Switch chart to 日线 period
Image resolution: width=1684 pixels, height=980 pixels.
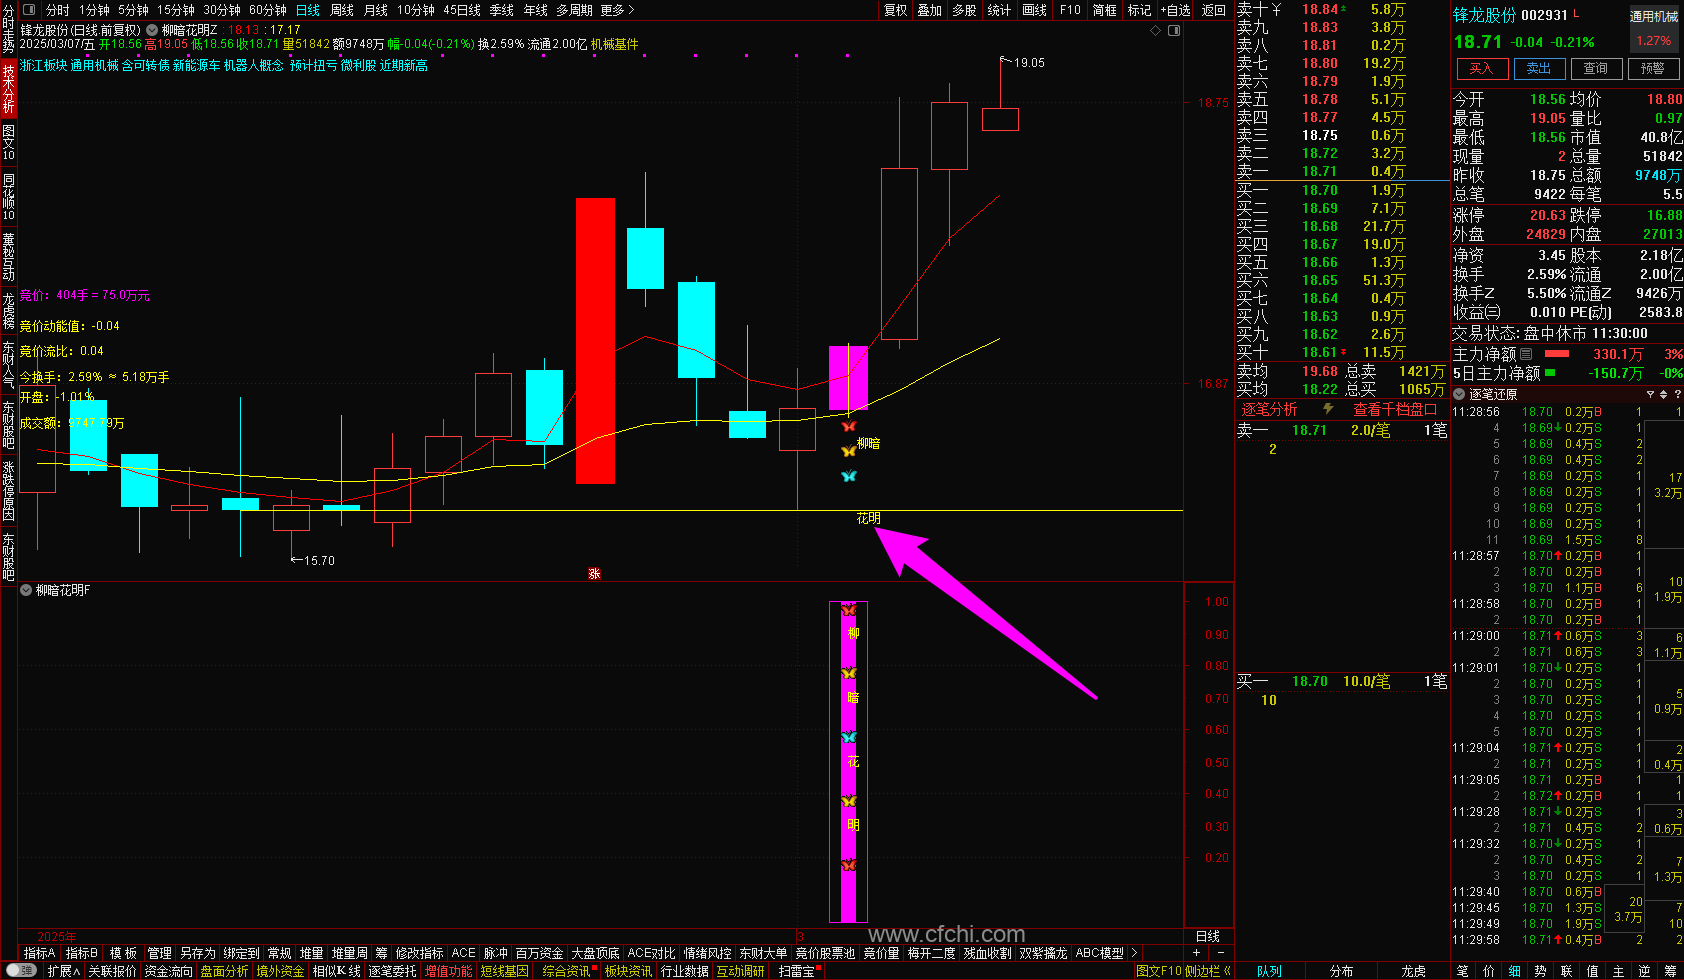click(x=308, y=10)
